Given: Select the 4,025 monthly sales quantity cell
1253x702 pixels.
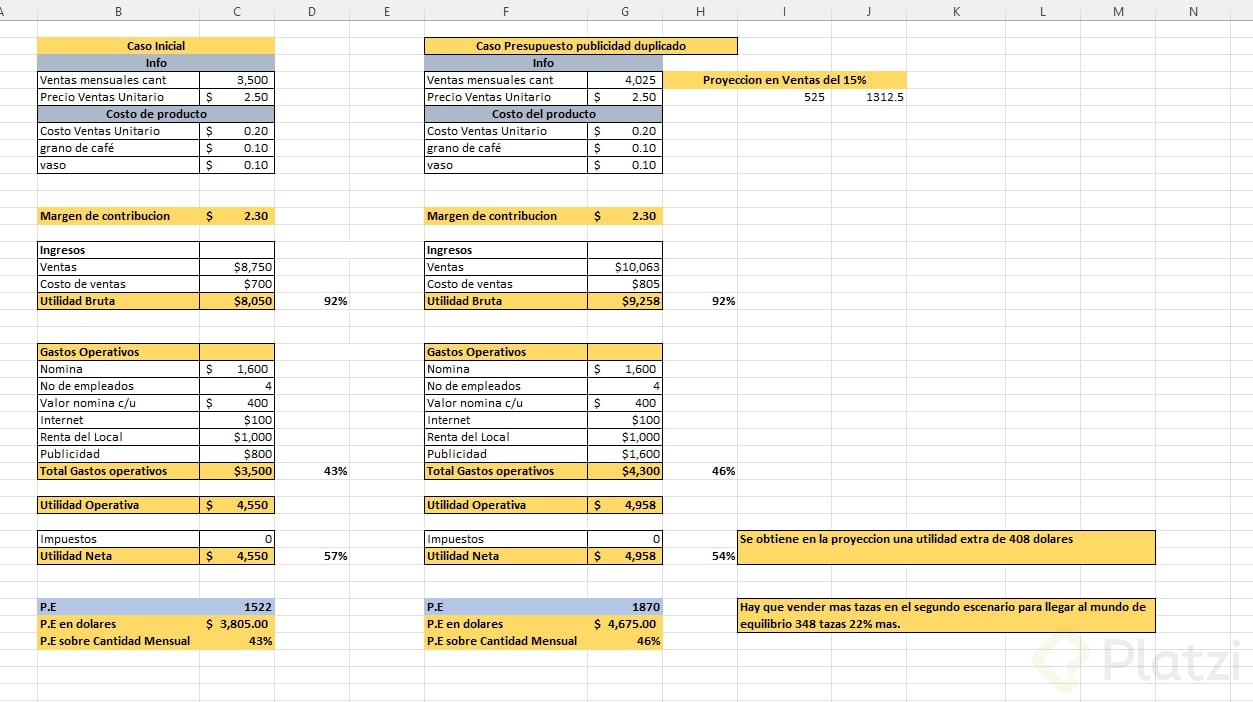Looking at the screenshot, I should click(625, 80).
